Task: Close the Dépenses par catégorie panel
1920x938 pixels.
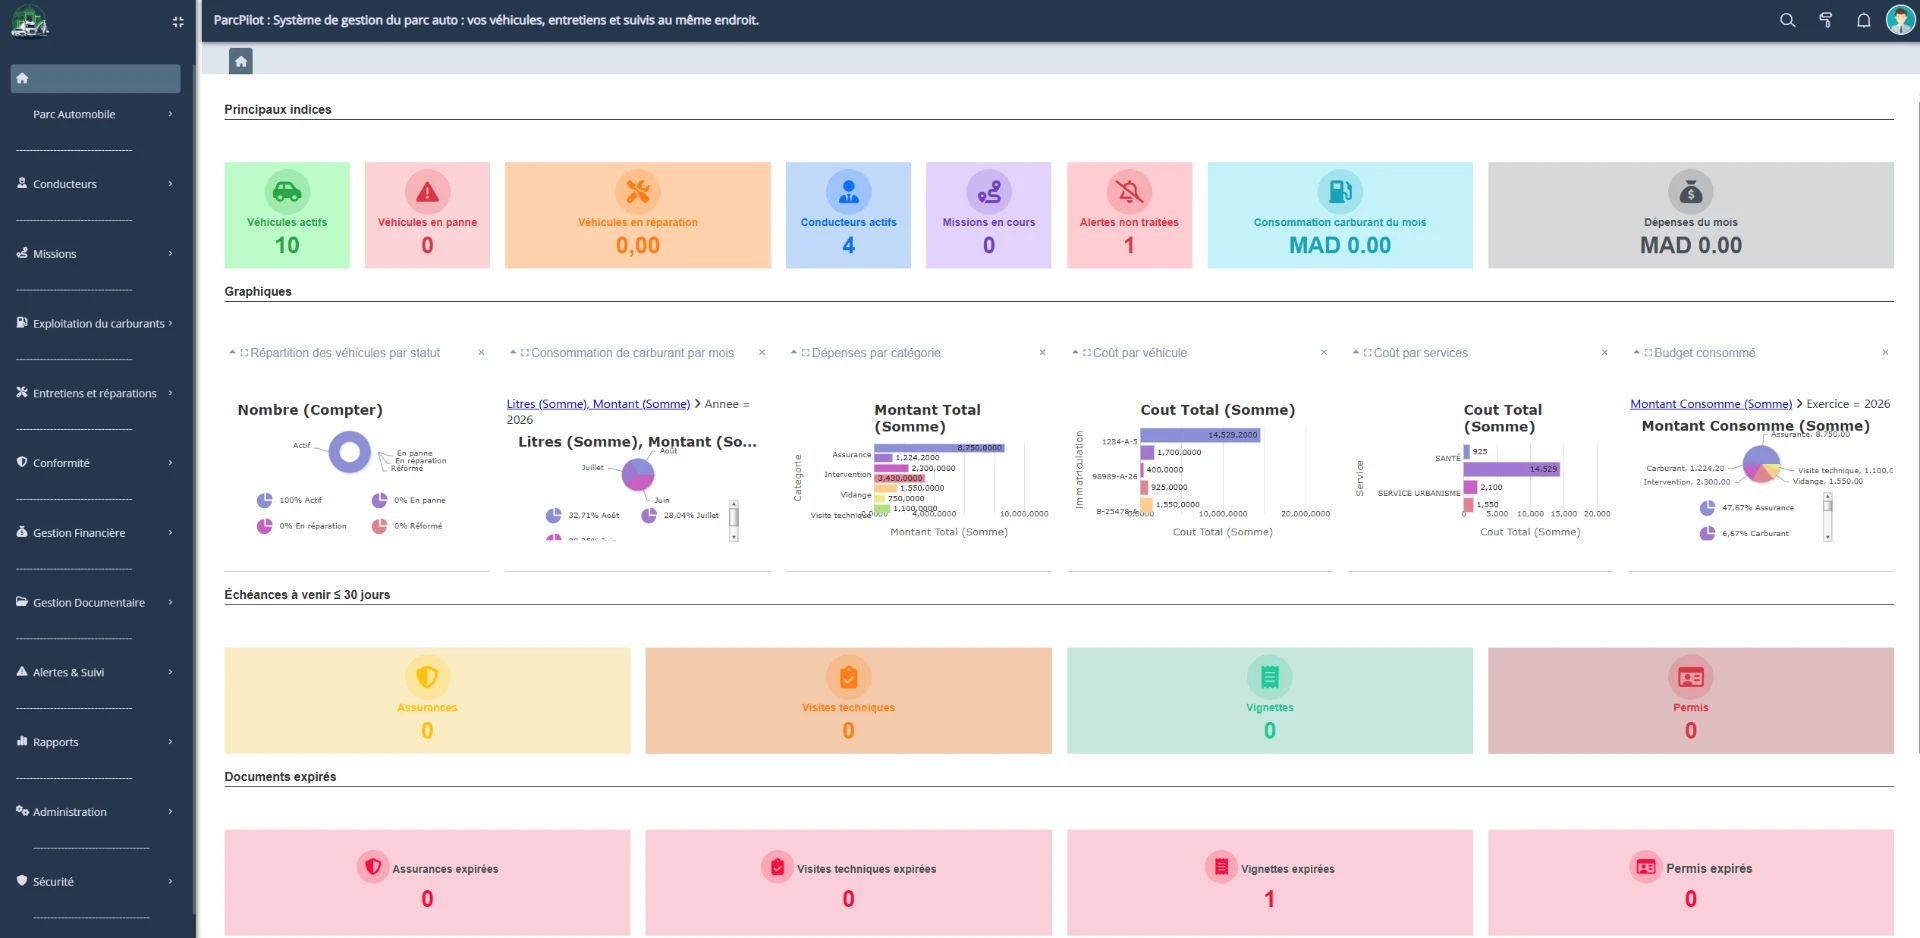Action: pos(1042,352)
